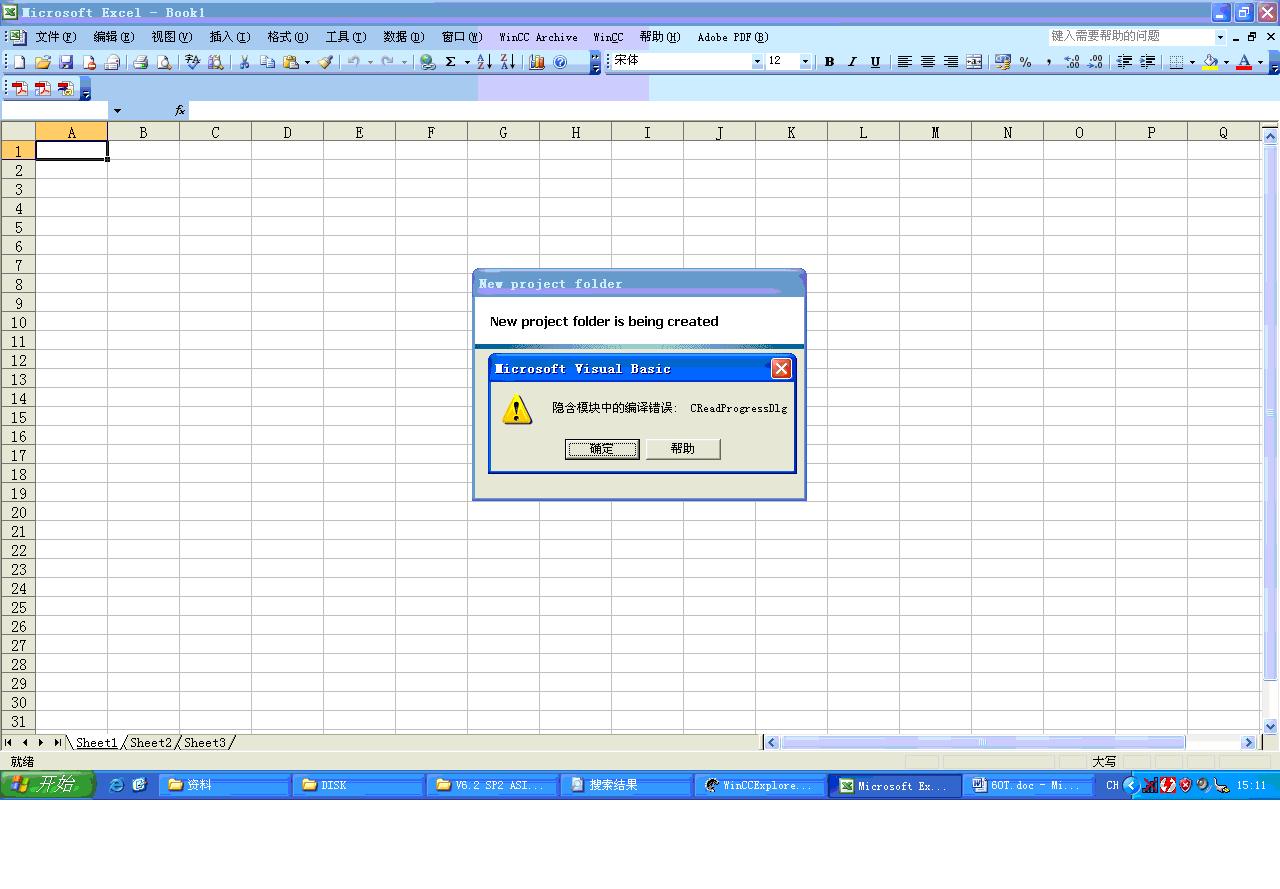Switch to the Sheet2 tab
Screen dimensions: 1280x889
151,742
